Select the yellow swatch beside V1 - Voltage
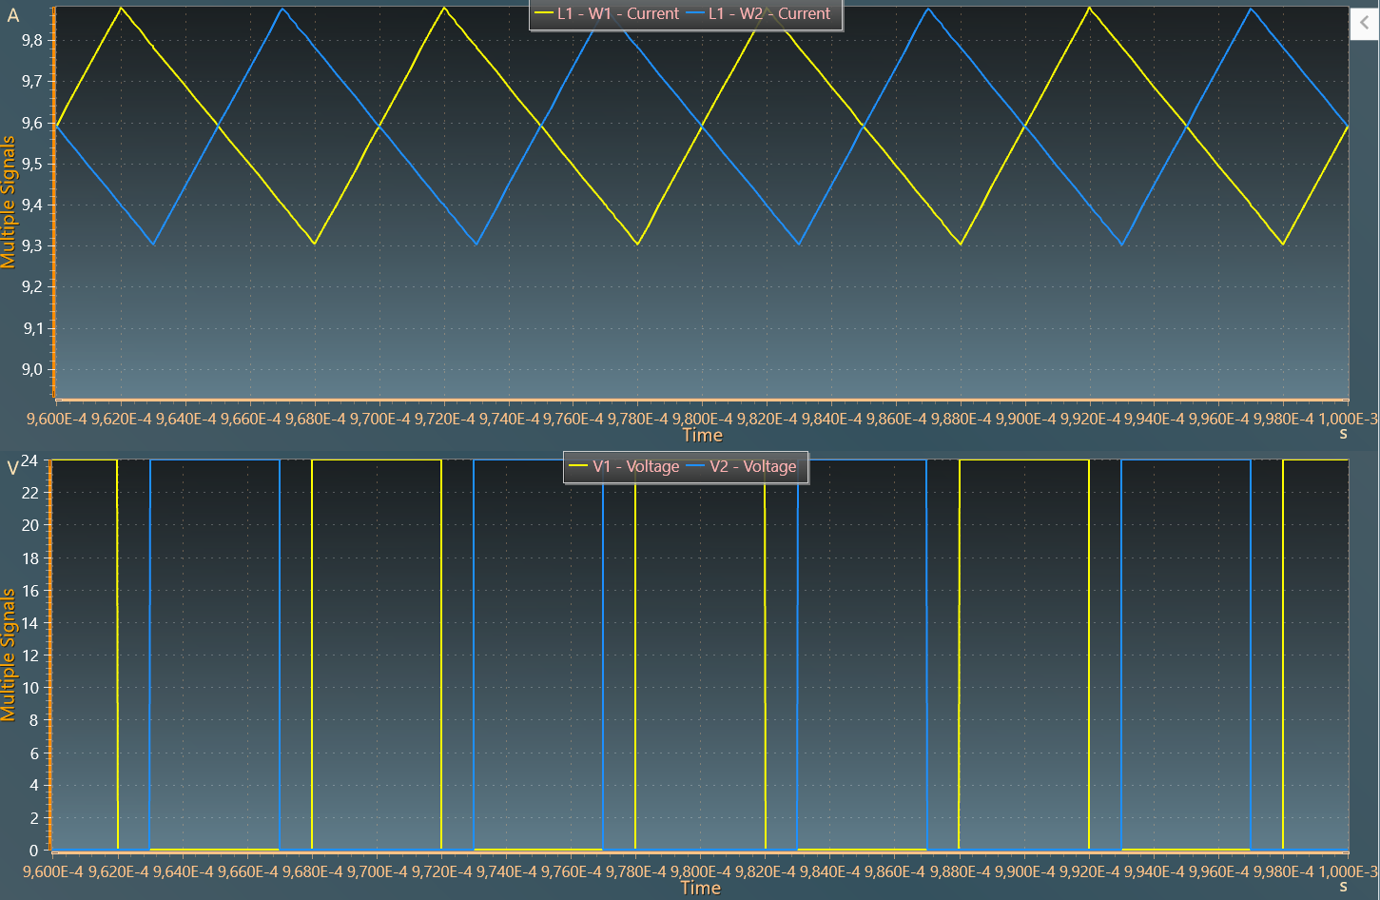 (x=578, y=467)
